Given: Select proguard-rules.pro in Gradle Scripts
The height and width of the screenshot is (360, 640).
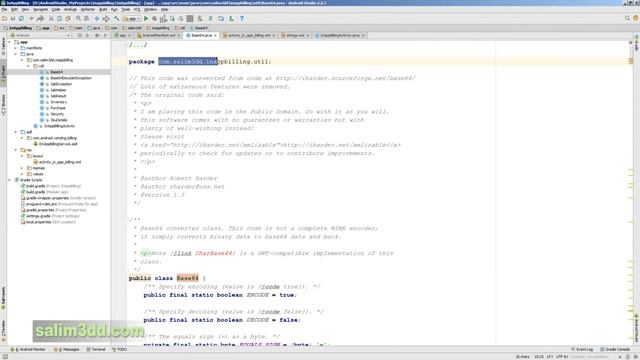Looking at the screenshot, I should pyautogui.click(x=41, y=204).
